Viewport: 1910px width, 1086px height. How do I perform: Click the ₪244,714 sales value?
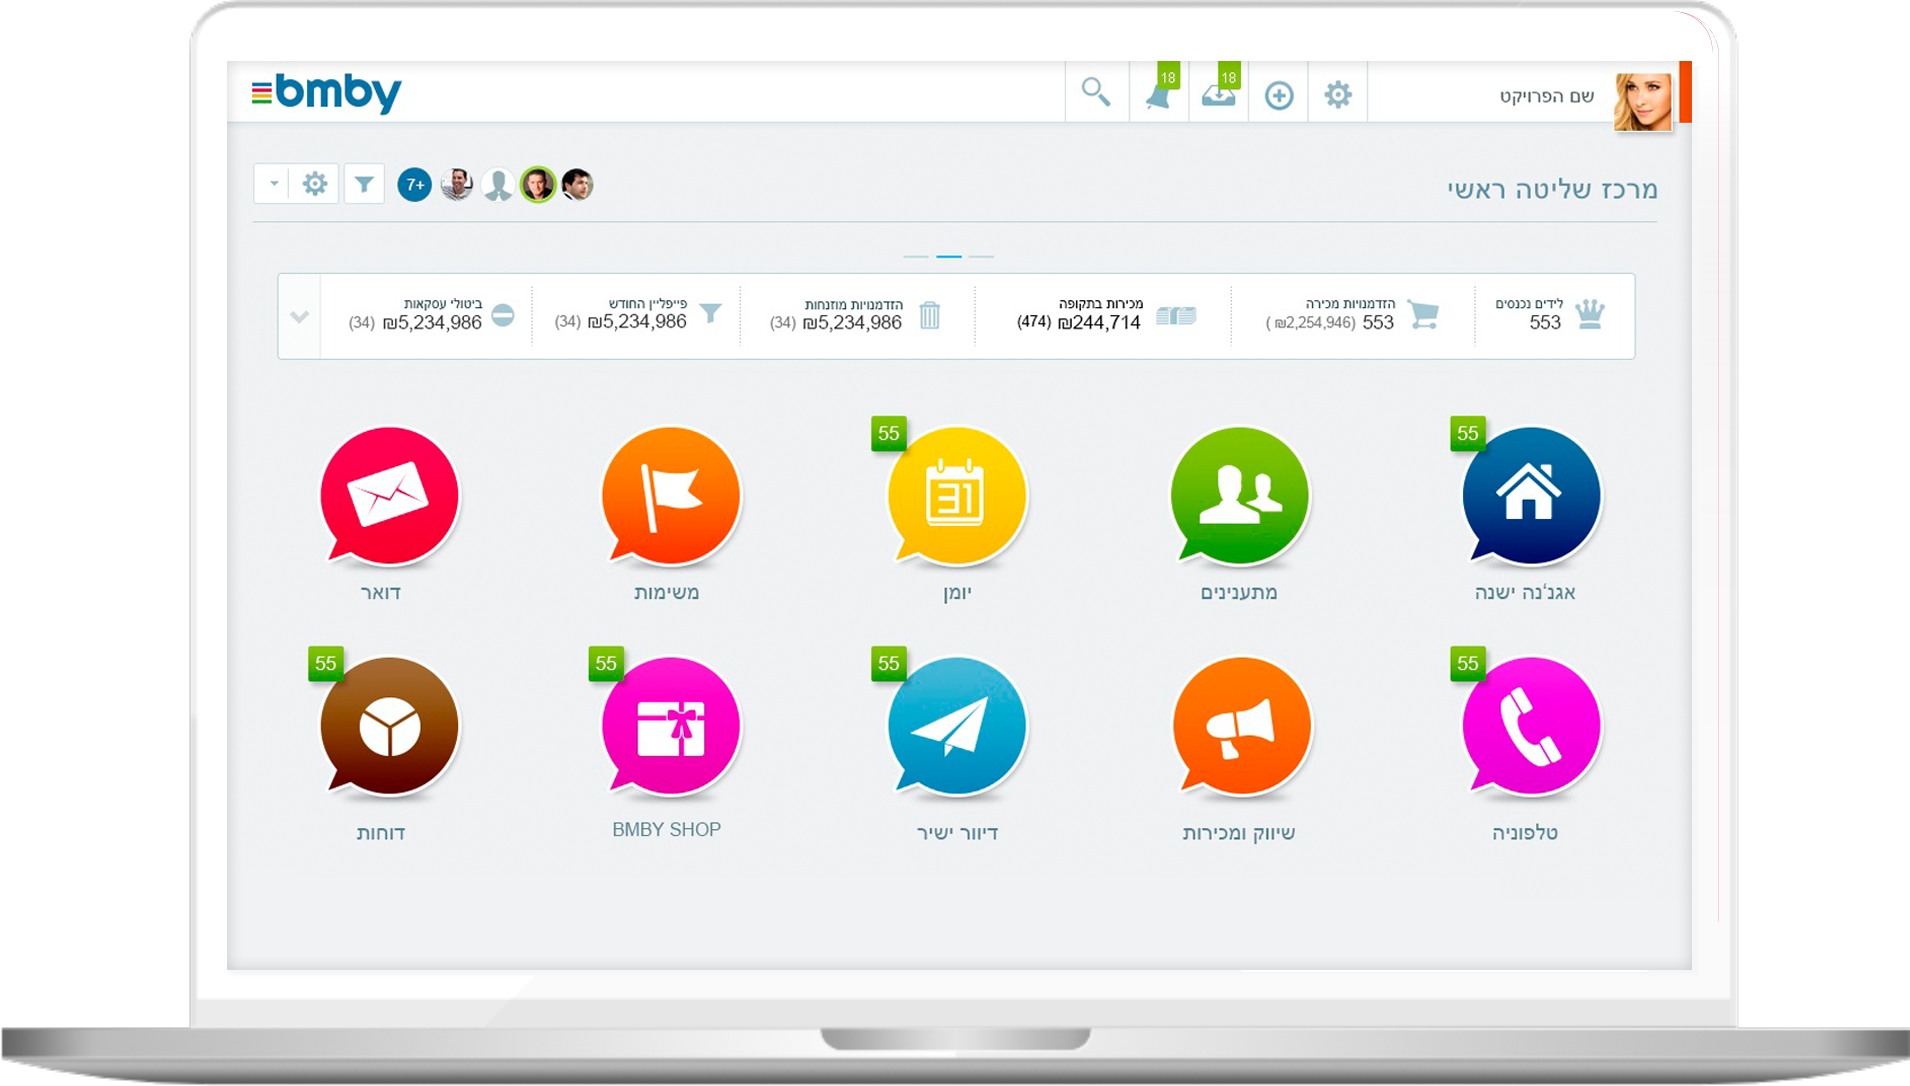tap(1099, 323)
